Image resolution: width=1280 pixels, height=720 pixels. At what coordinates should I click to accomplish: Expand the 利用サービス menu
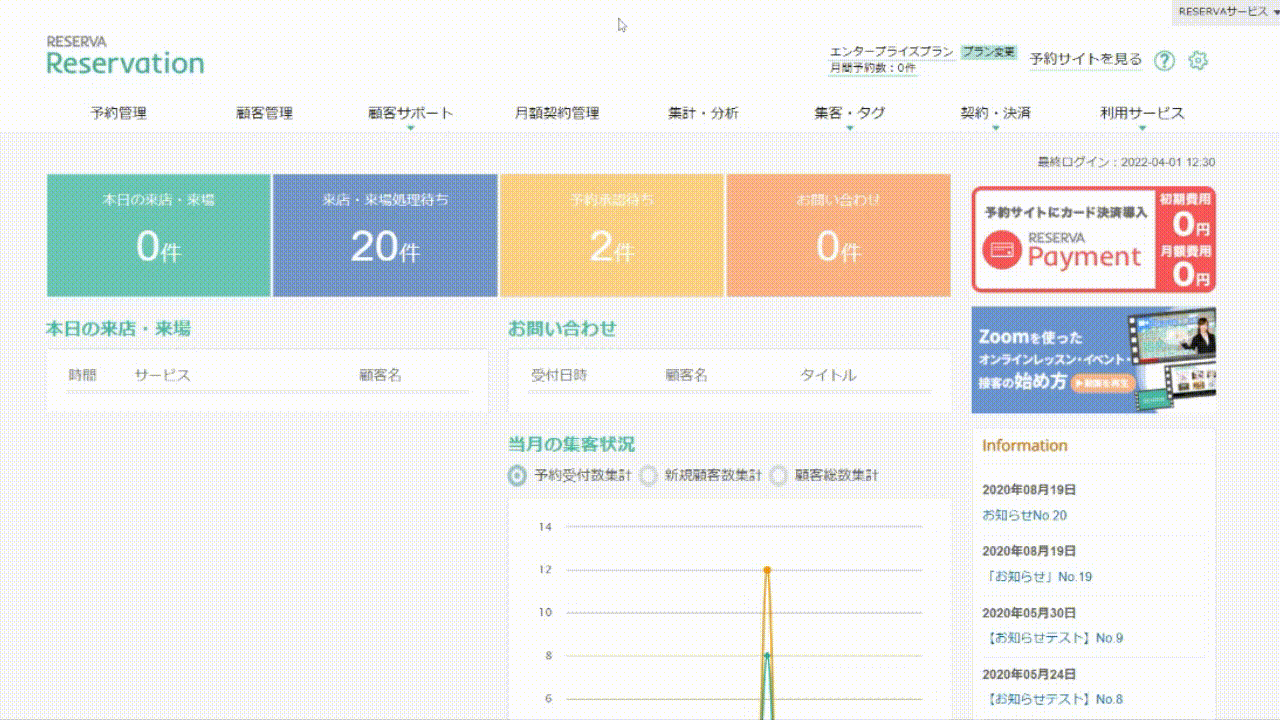pyautogui.click(x=1142, y=114)
